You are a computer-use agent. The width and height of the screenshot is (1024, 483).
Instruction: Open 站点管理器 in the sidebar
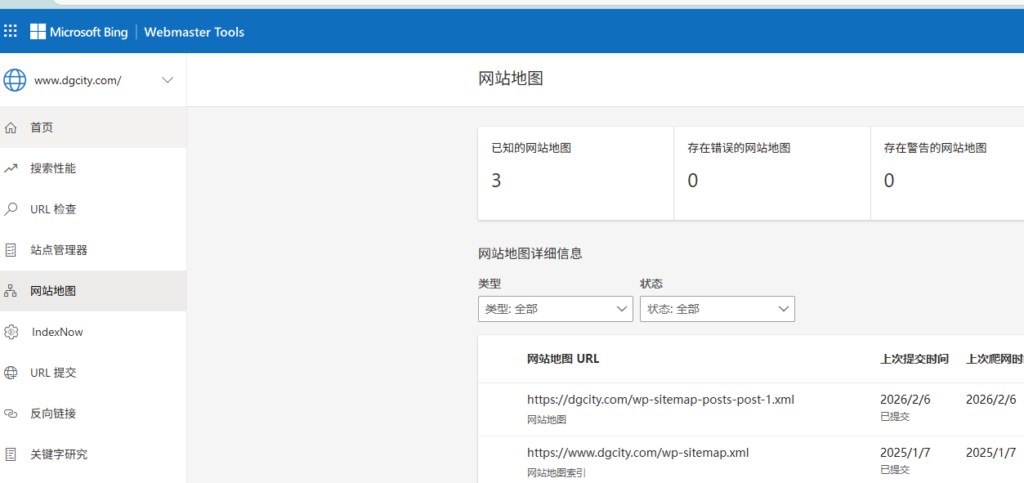pyautogui.click(x=93, y=250)
